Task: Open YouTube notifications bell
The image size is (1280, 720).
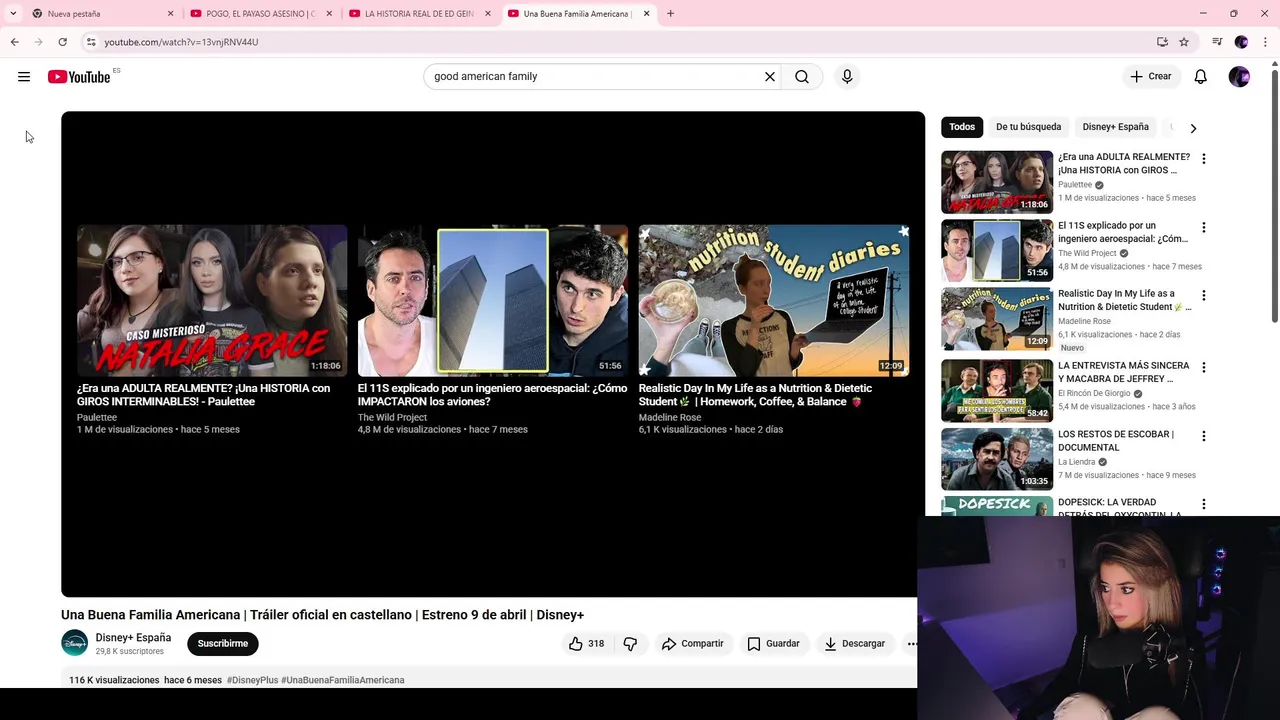Action: (x=1200, y=76)
